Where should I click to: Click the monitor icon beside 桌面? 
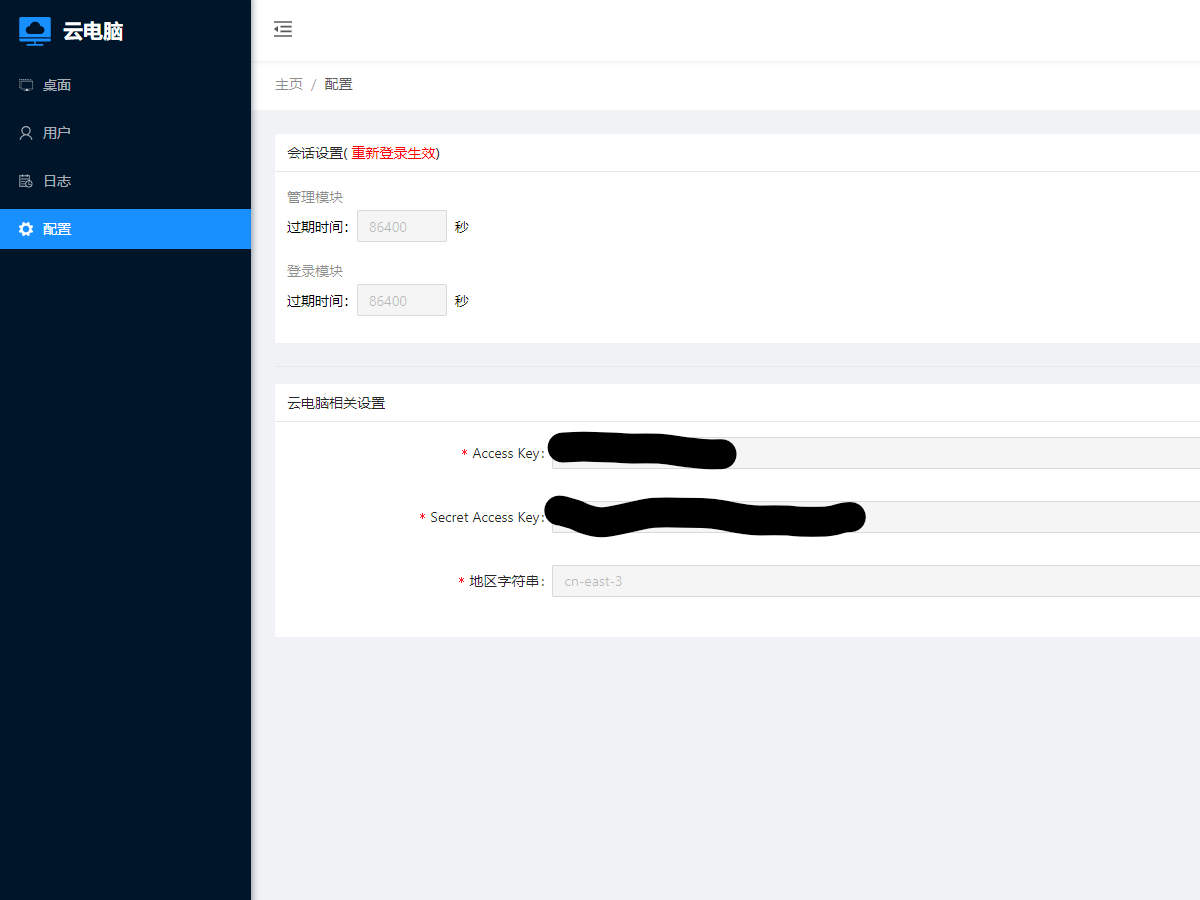pos(26,85)
